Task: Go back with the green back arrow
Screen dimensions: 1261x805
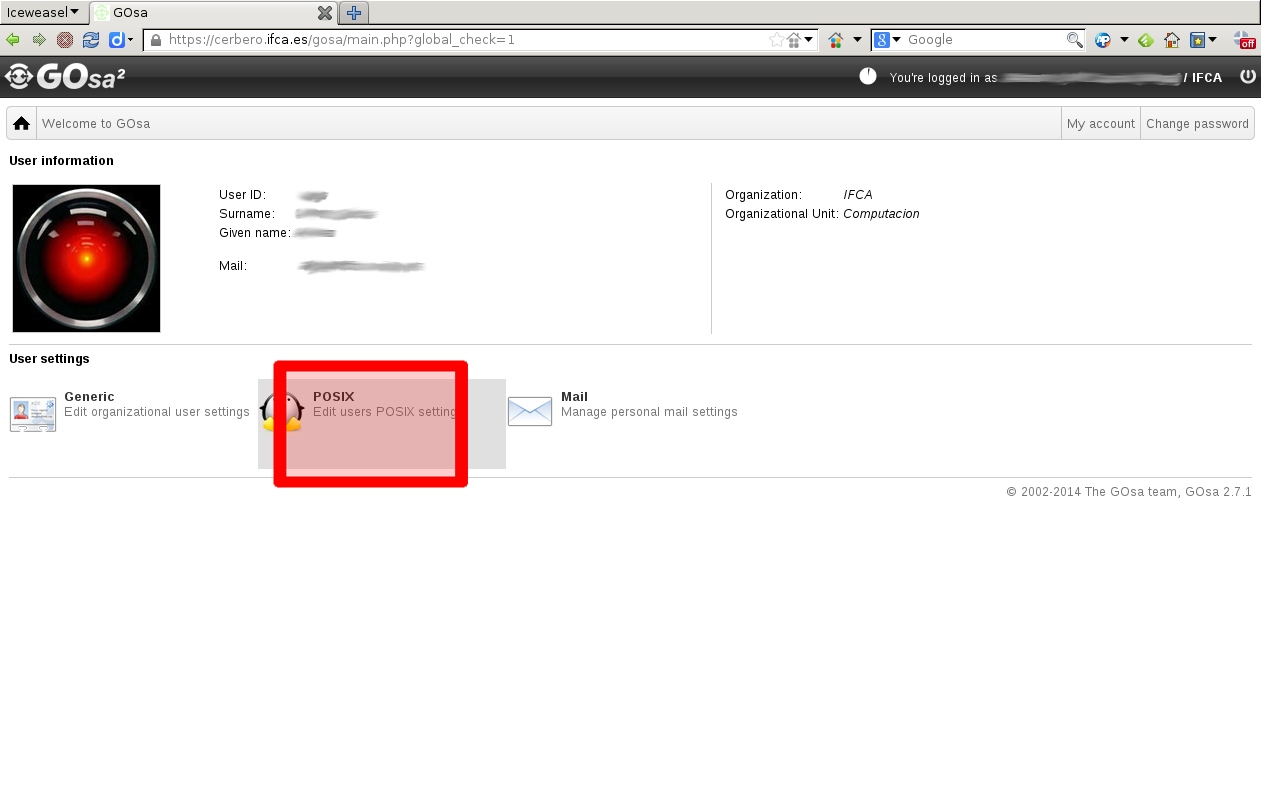Action: (13, 40)
